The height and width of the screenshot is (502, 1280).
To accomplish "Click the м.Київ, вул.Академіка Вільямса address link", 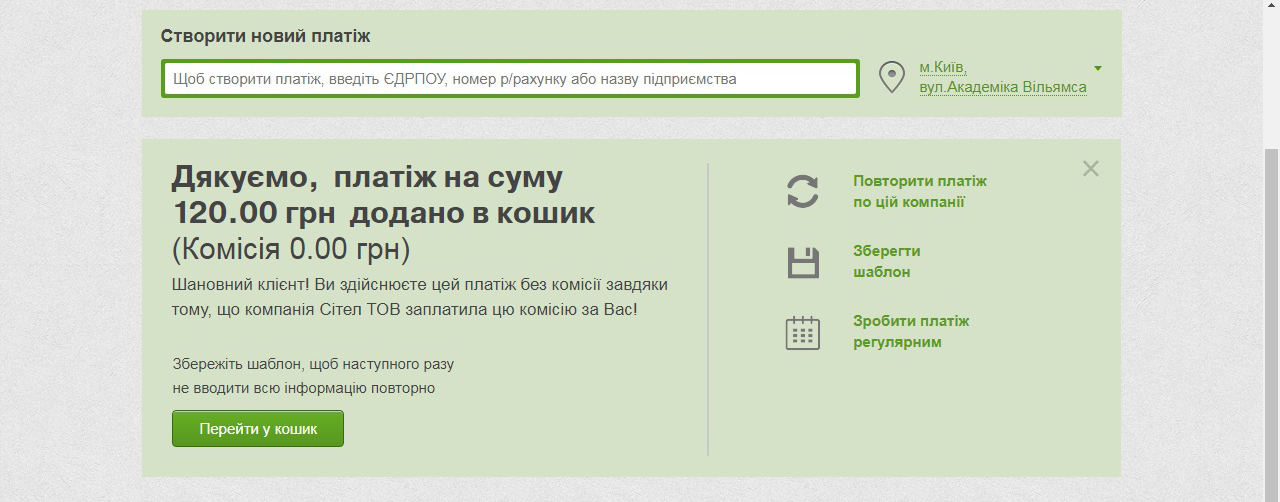I will click(1003, 77).
